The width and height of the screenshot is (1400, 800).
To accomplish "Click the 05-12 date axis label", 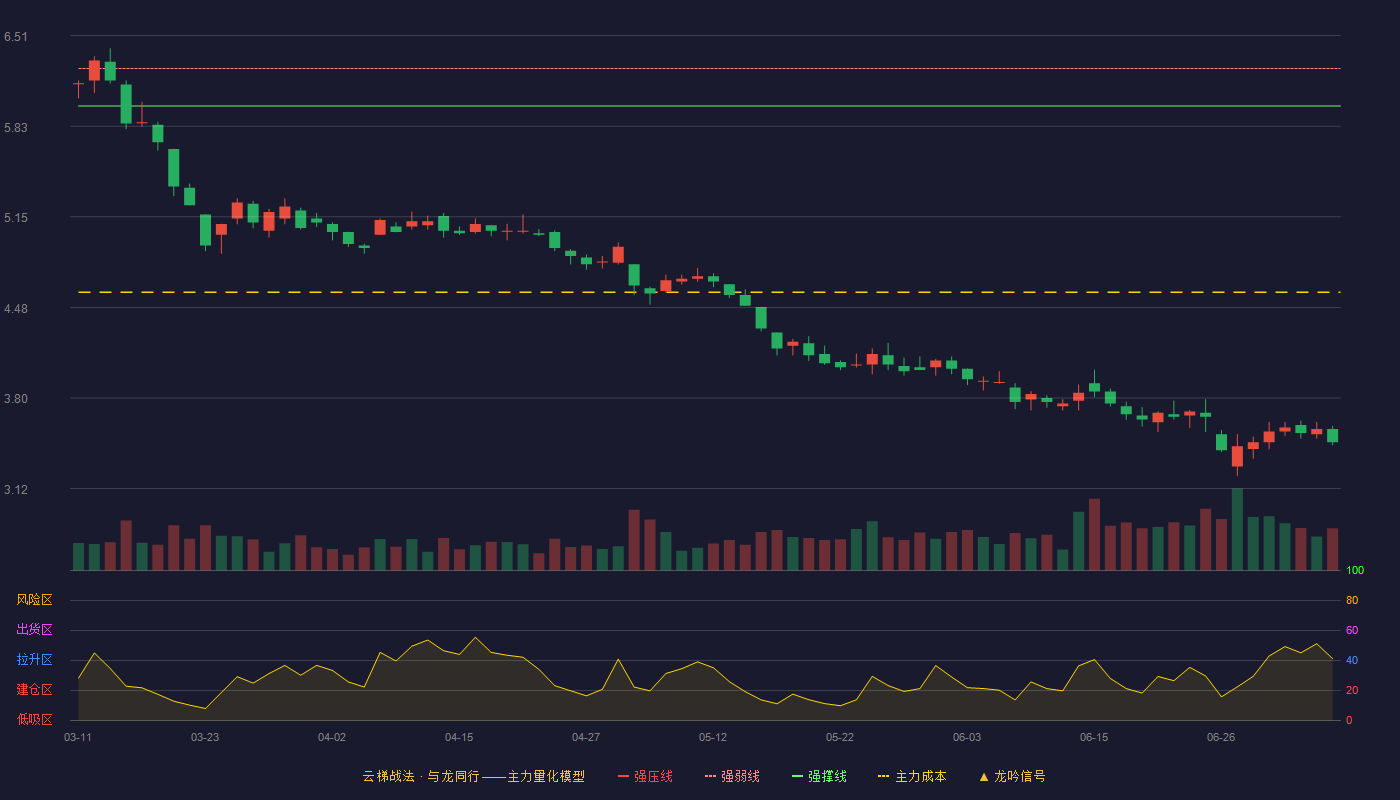I will 713,737.
